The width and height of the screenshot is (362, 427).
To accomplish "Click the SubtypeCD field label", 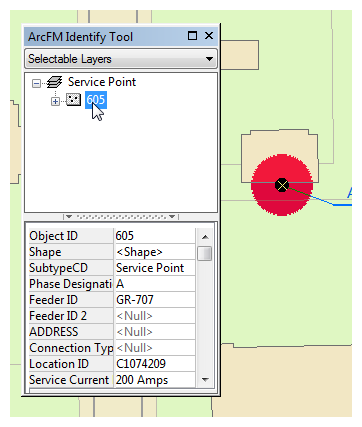I will tap(71, 268).
